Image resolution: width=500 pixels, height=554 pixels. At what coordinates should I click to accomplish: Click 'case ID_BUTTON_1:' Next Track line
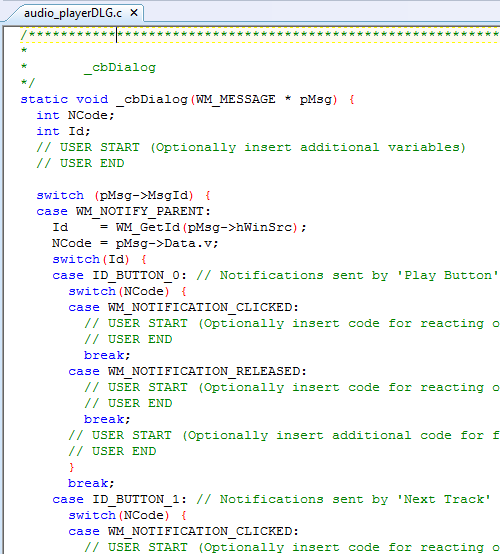(x=271, y=499)
